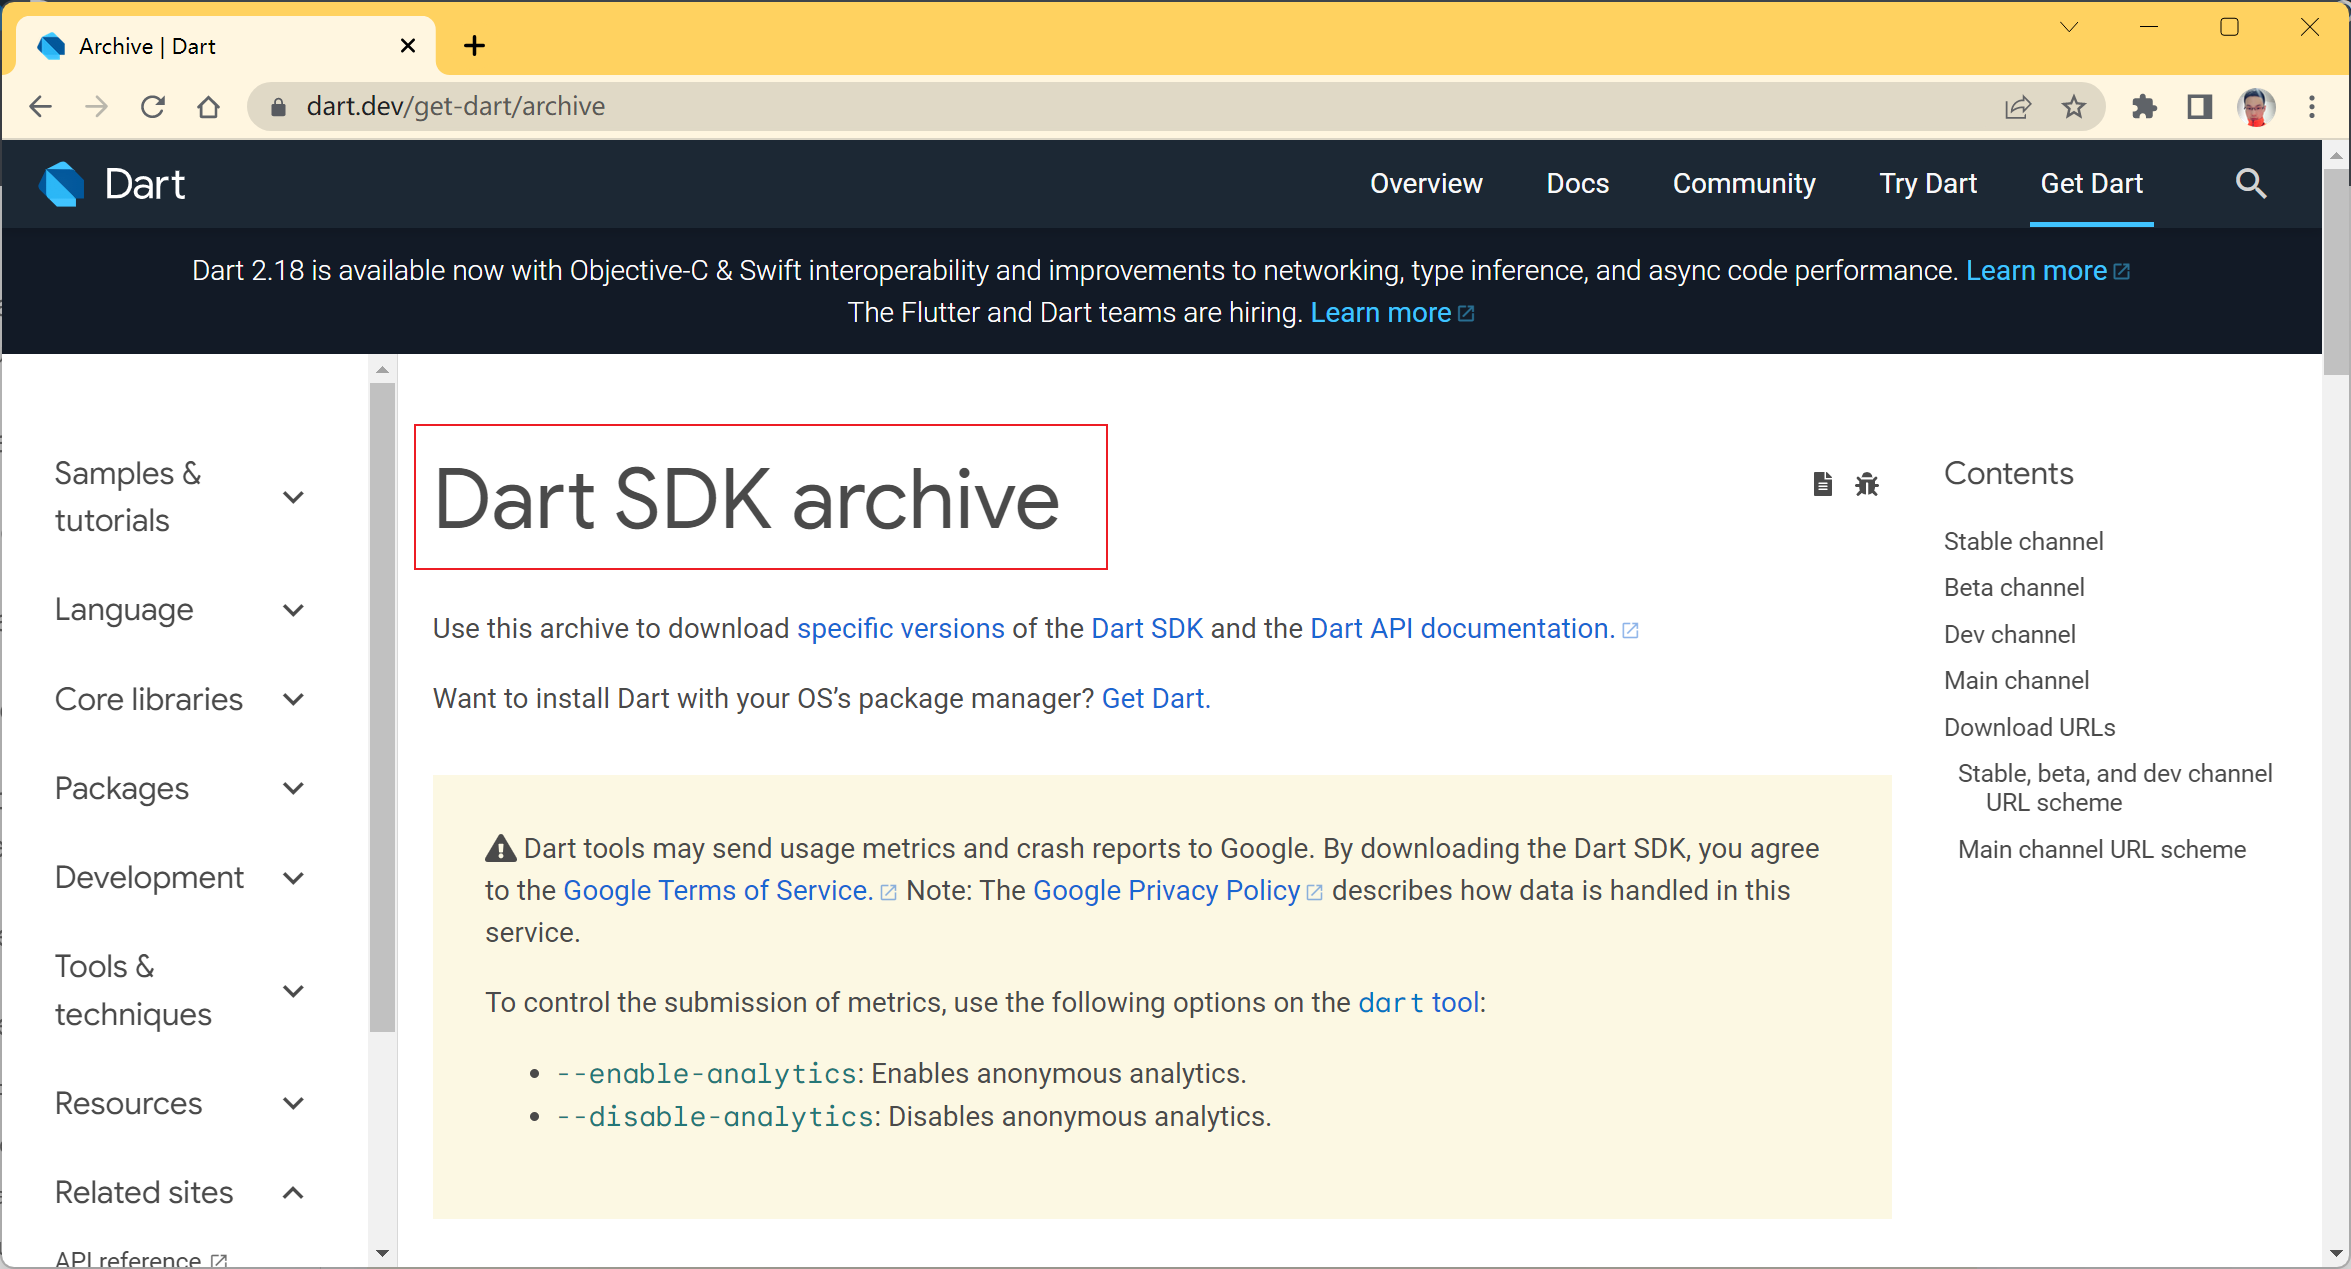This screenshot has width=2351, height=1269.
Task: Click the page vertical scrollbar thumb
Action: point(2336,272)
